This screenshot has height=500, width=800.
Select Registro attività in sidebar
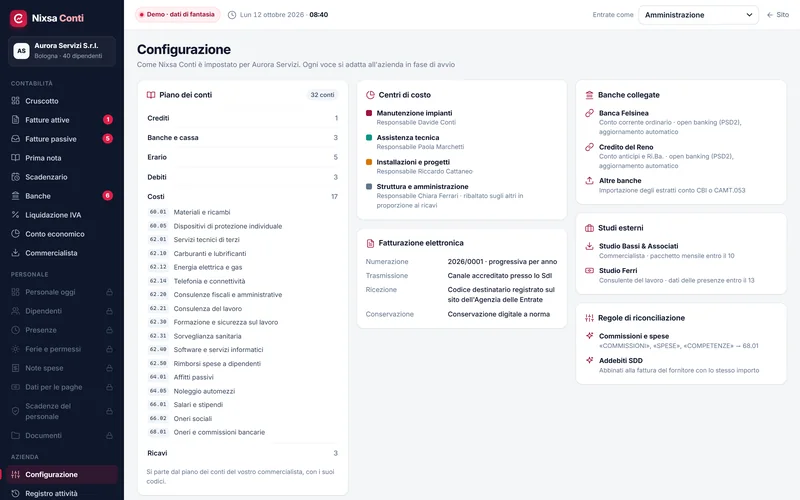[x=62, y=493]
